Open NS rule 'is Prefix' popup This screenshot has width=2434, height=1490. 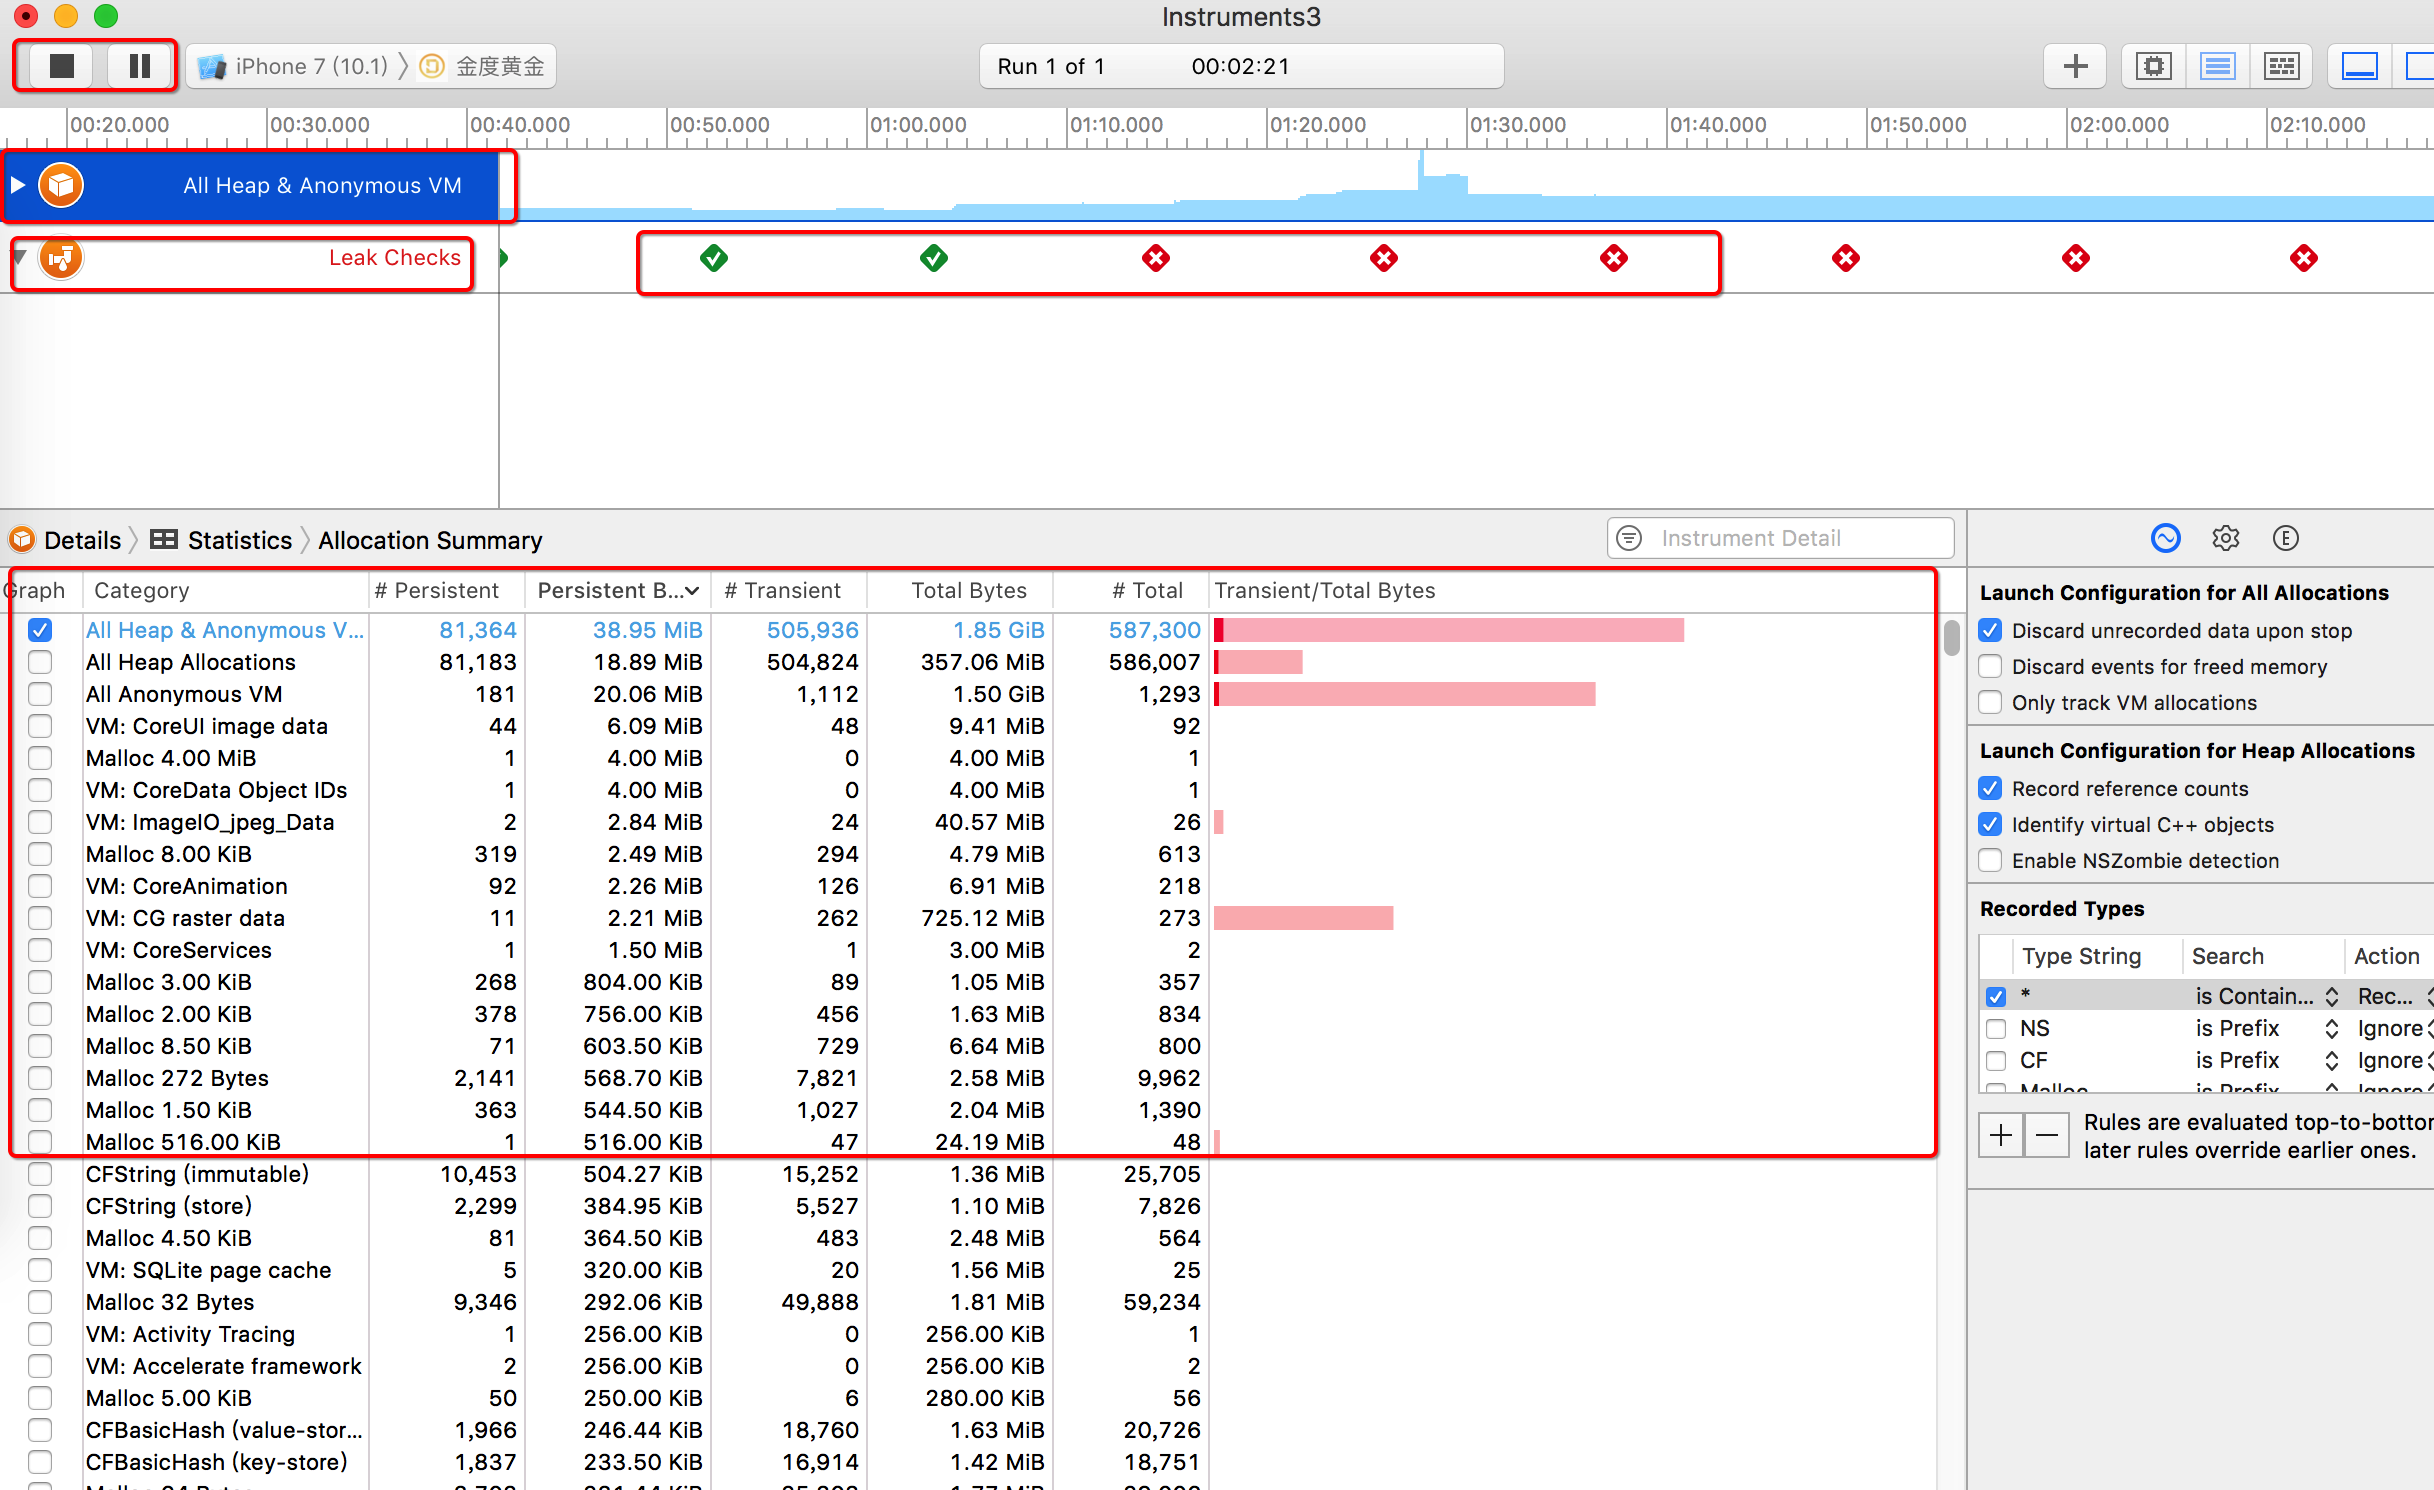(2265, 1028)
